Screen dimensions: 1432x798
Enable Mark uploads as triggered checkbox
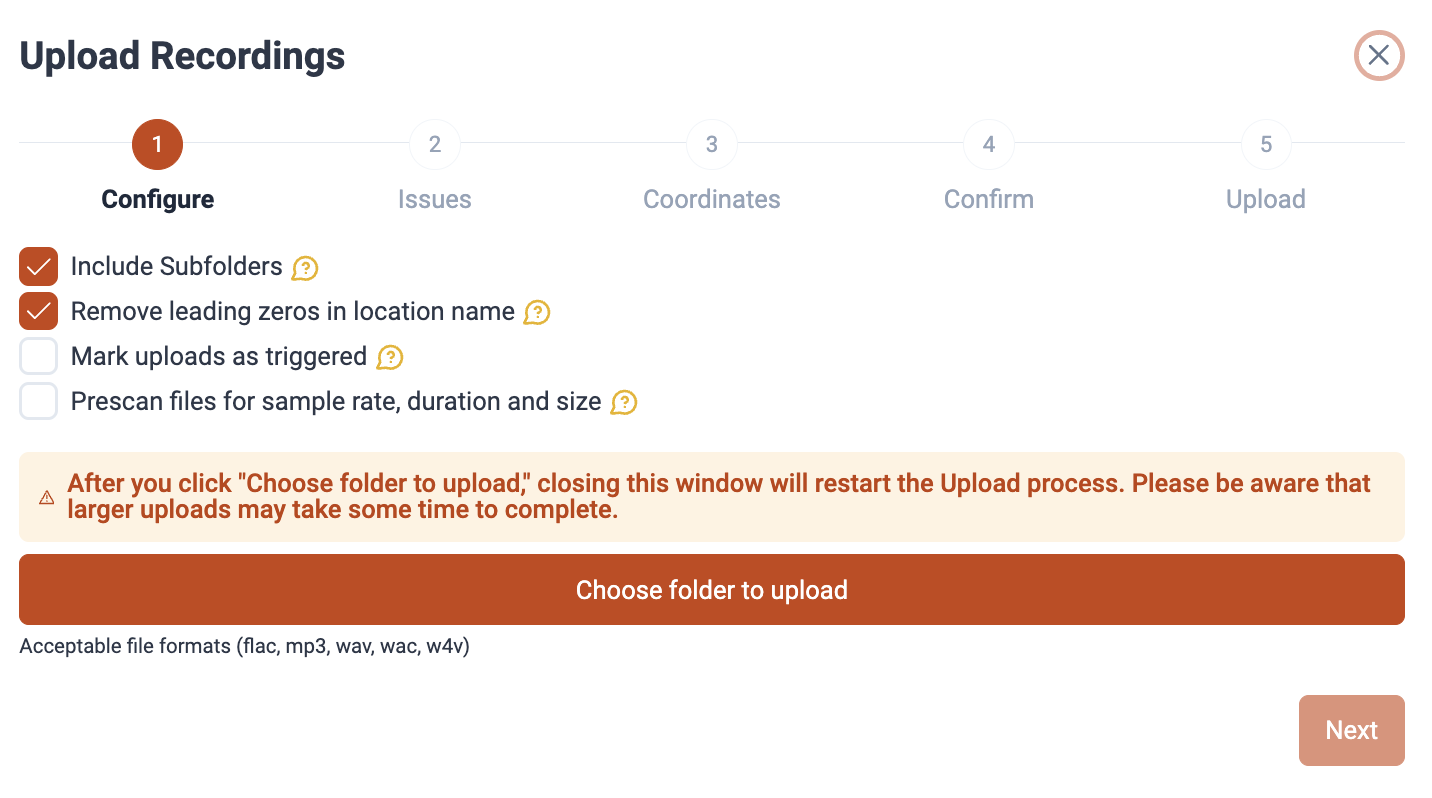point(39,356)
